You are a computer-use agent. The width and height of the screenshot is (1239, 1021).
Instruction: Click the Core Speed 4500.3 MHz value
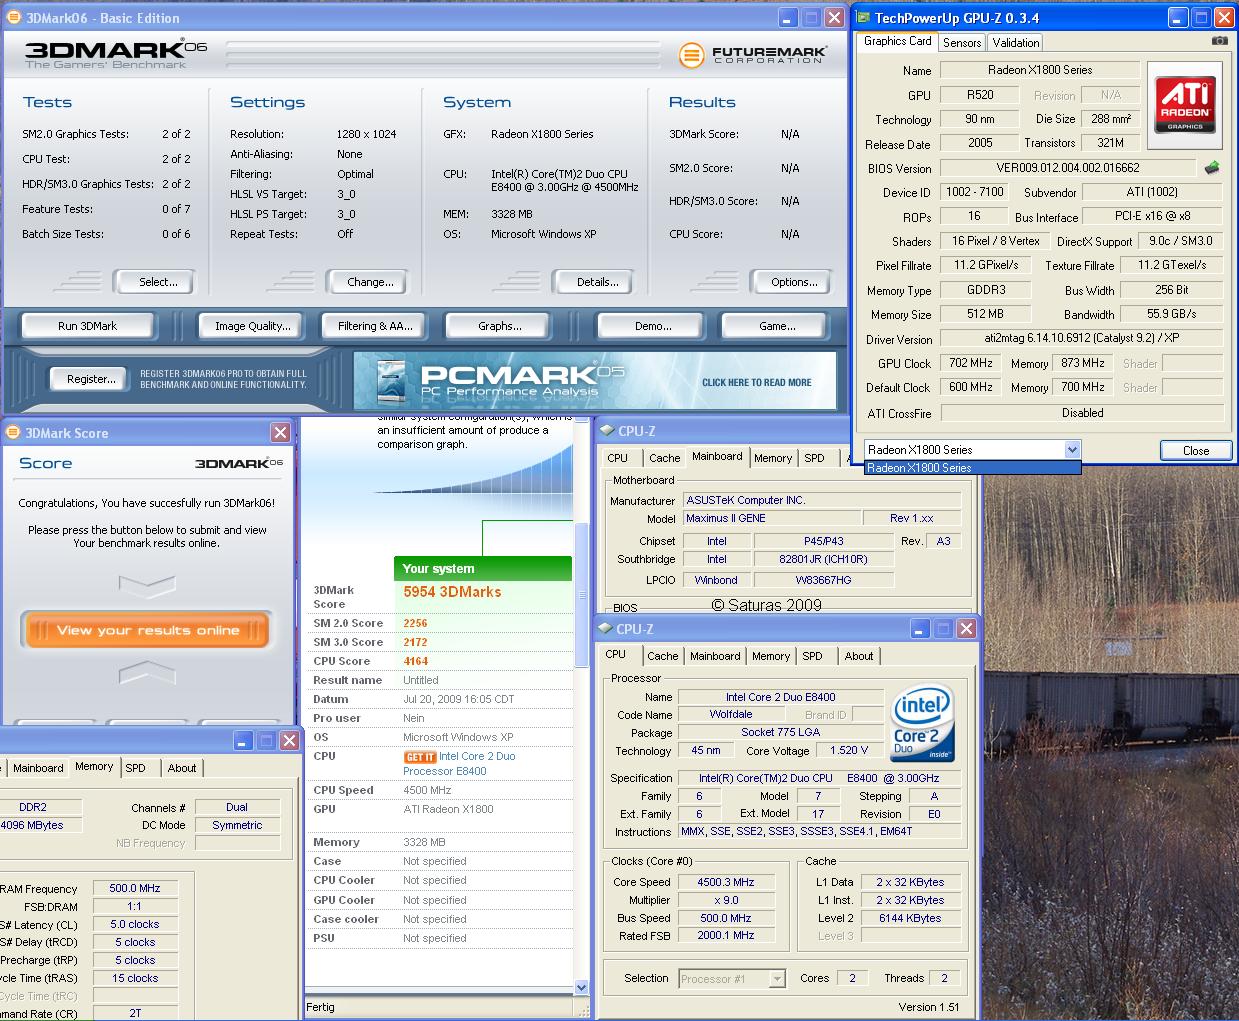tap(726, 882)
